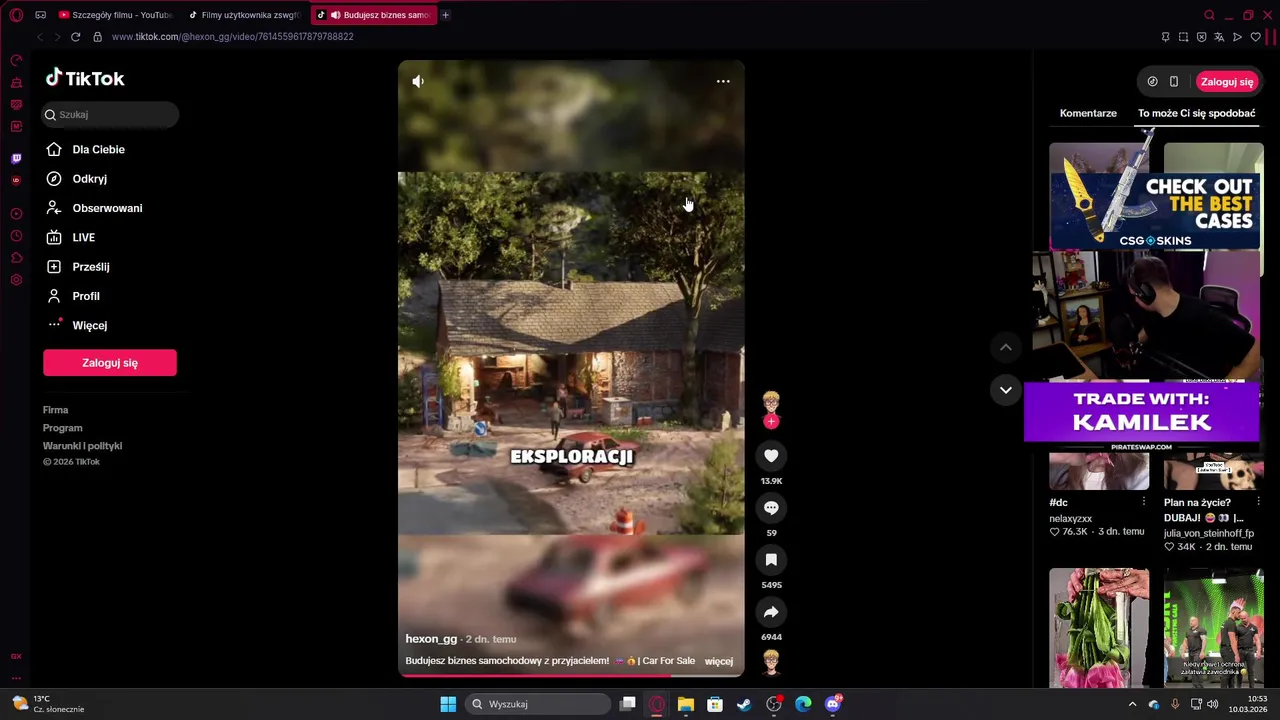Image resolution: width=1280 pixels, height=720 pixels.
Task: Seek along the video progress bar
Action: point(571,675)
